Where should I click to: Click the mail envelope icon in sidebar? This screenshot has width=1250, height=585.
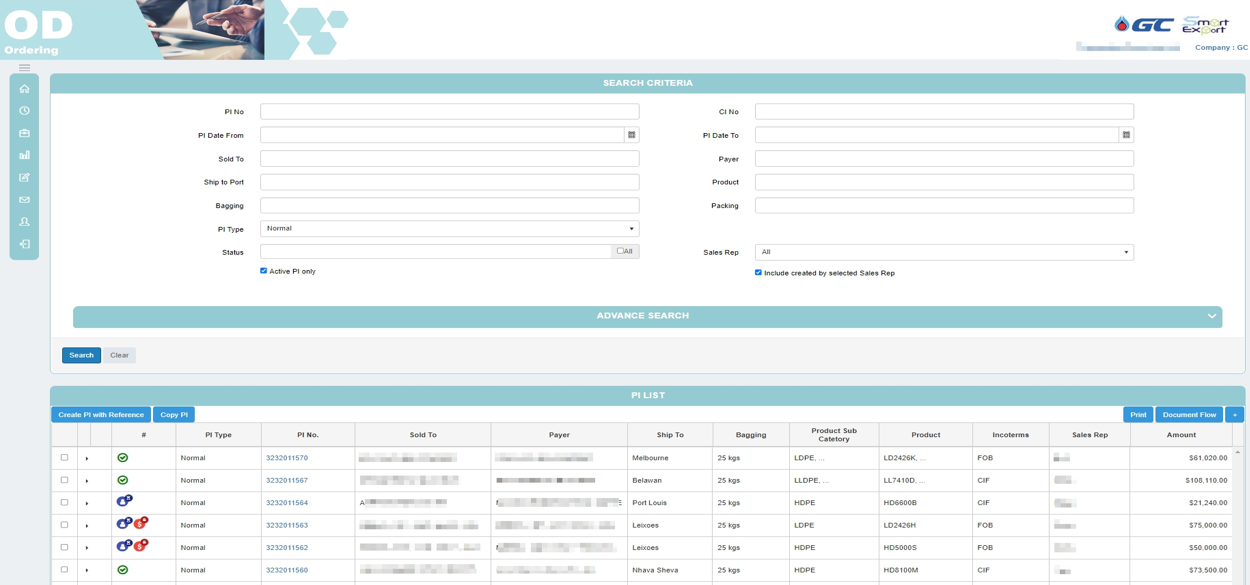[x=24, y=200]
